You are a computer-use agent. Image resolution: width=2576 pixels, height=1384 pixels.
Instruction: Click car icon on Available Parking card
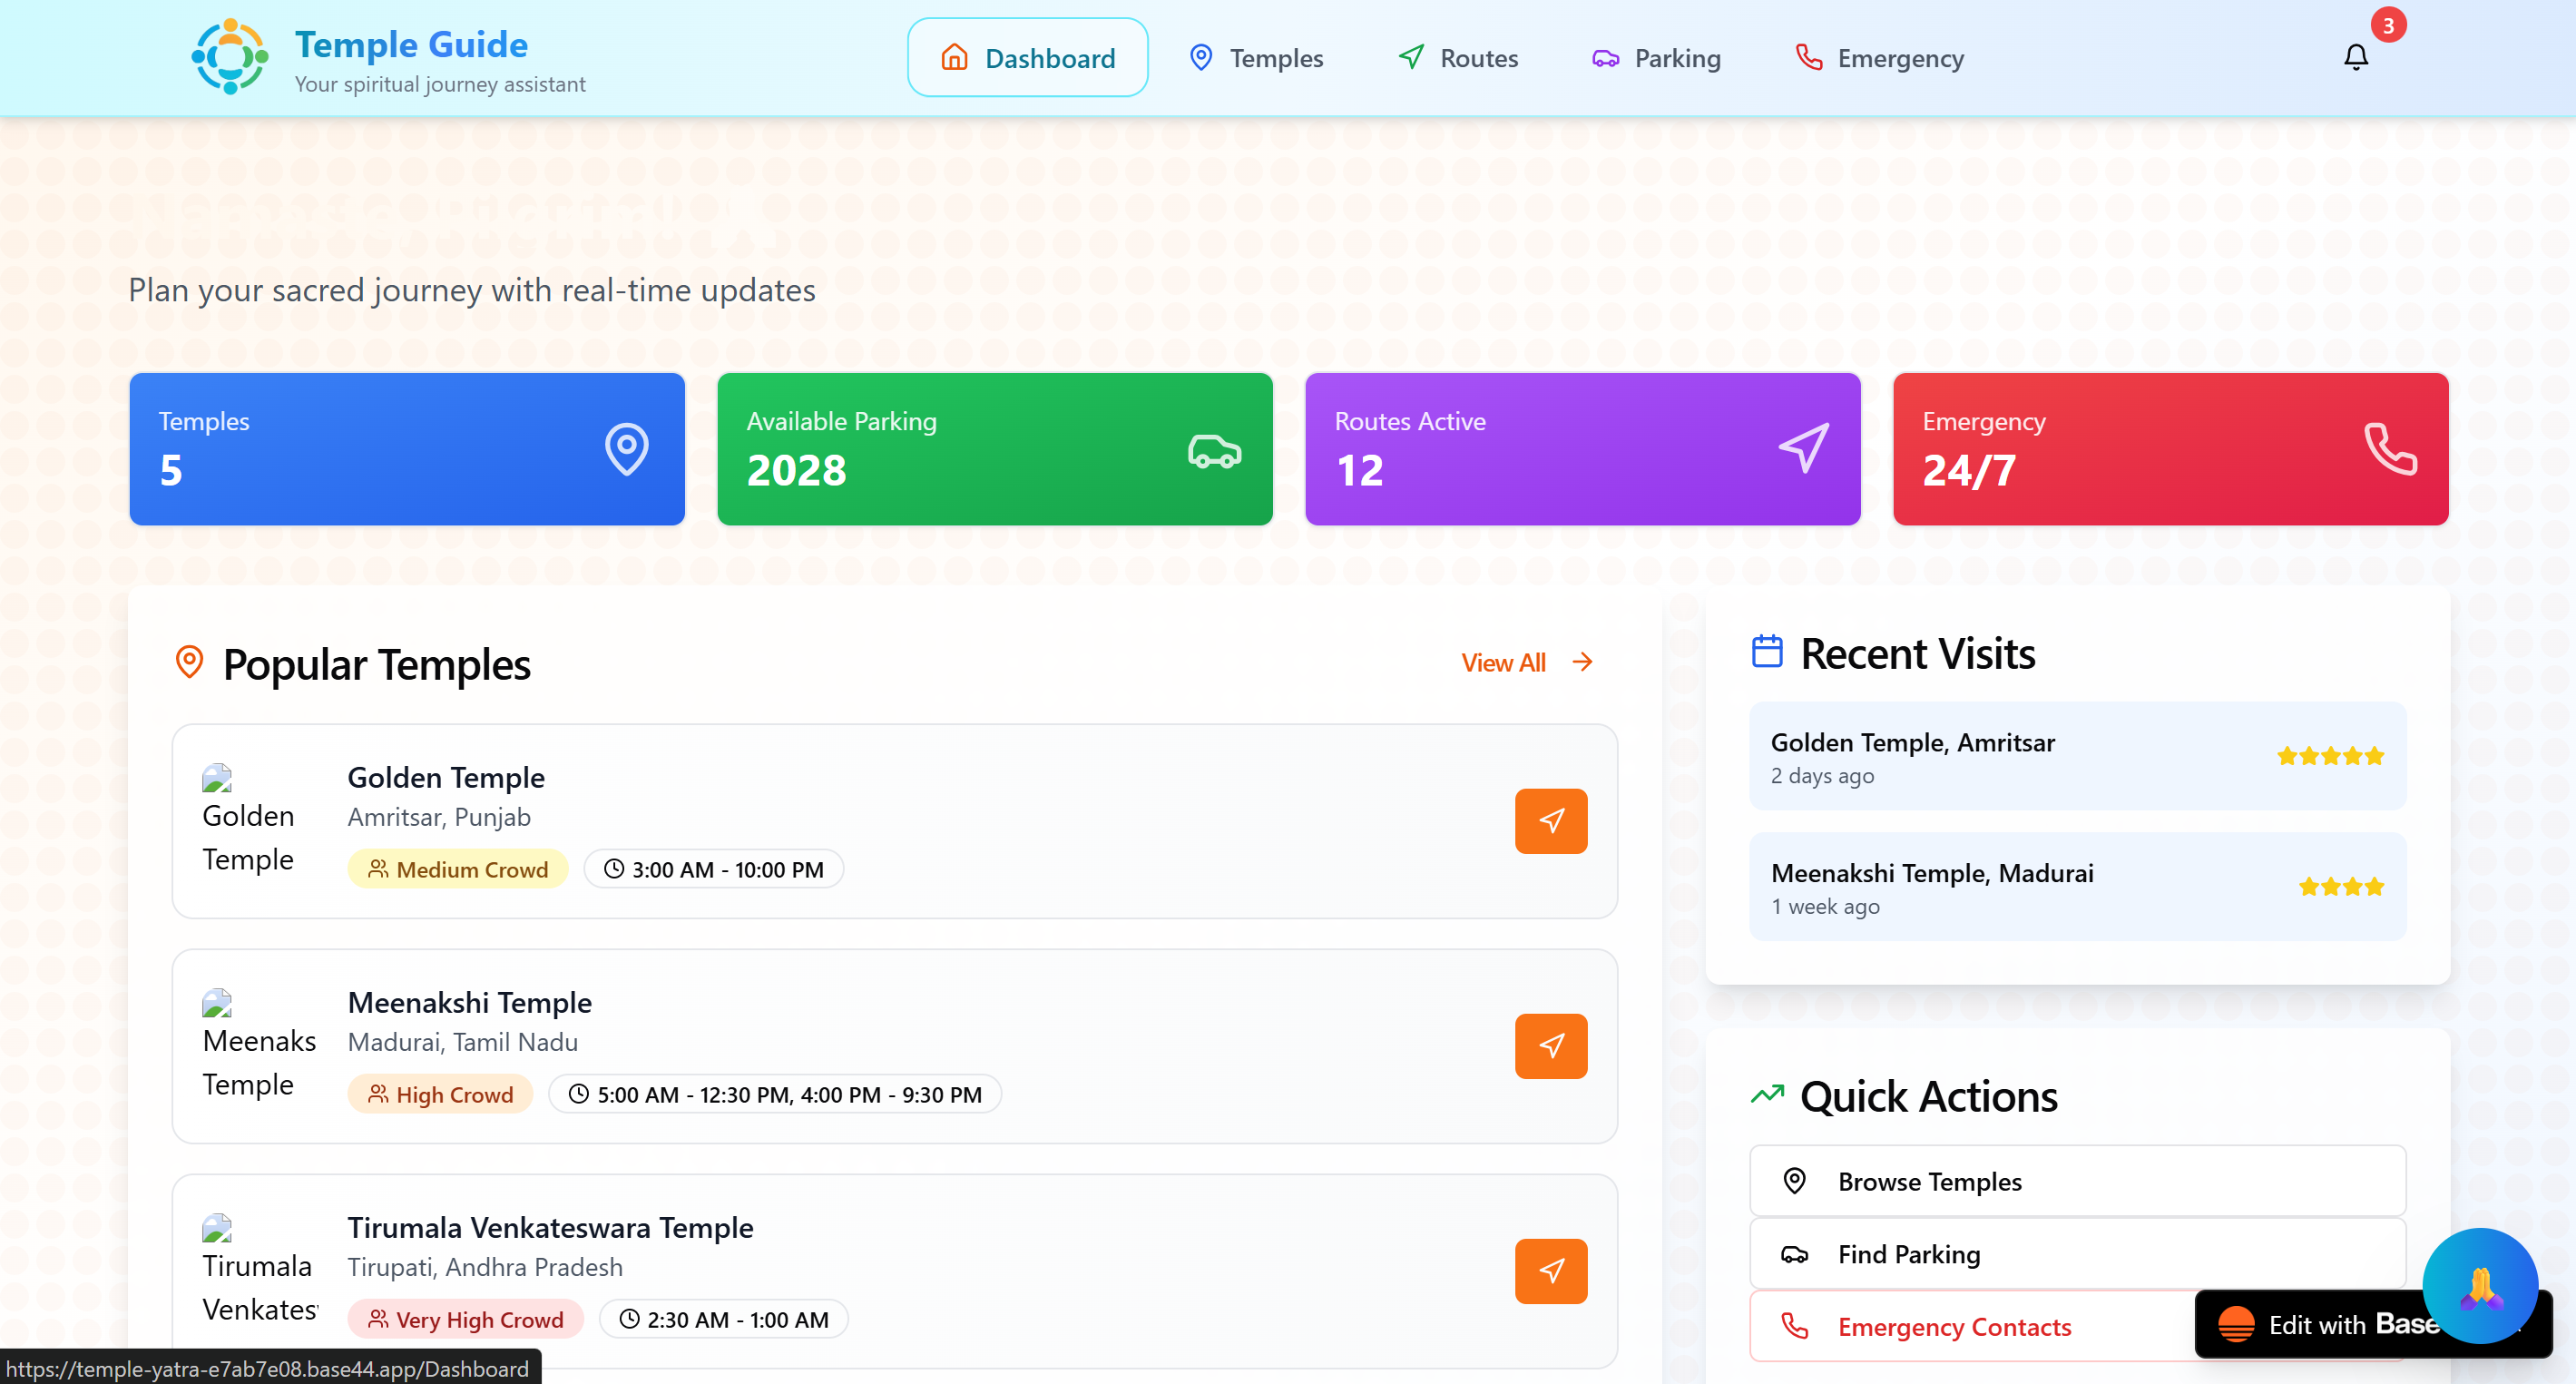click(1214, 451)
